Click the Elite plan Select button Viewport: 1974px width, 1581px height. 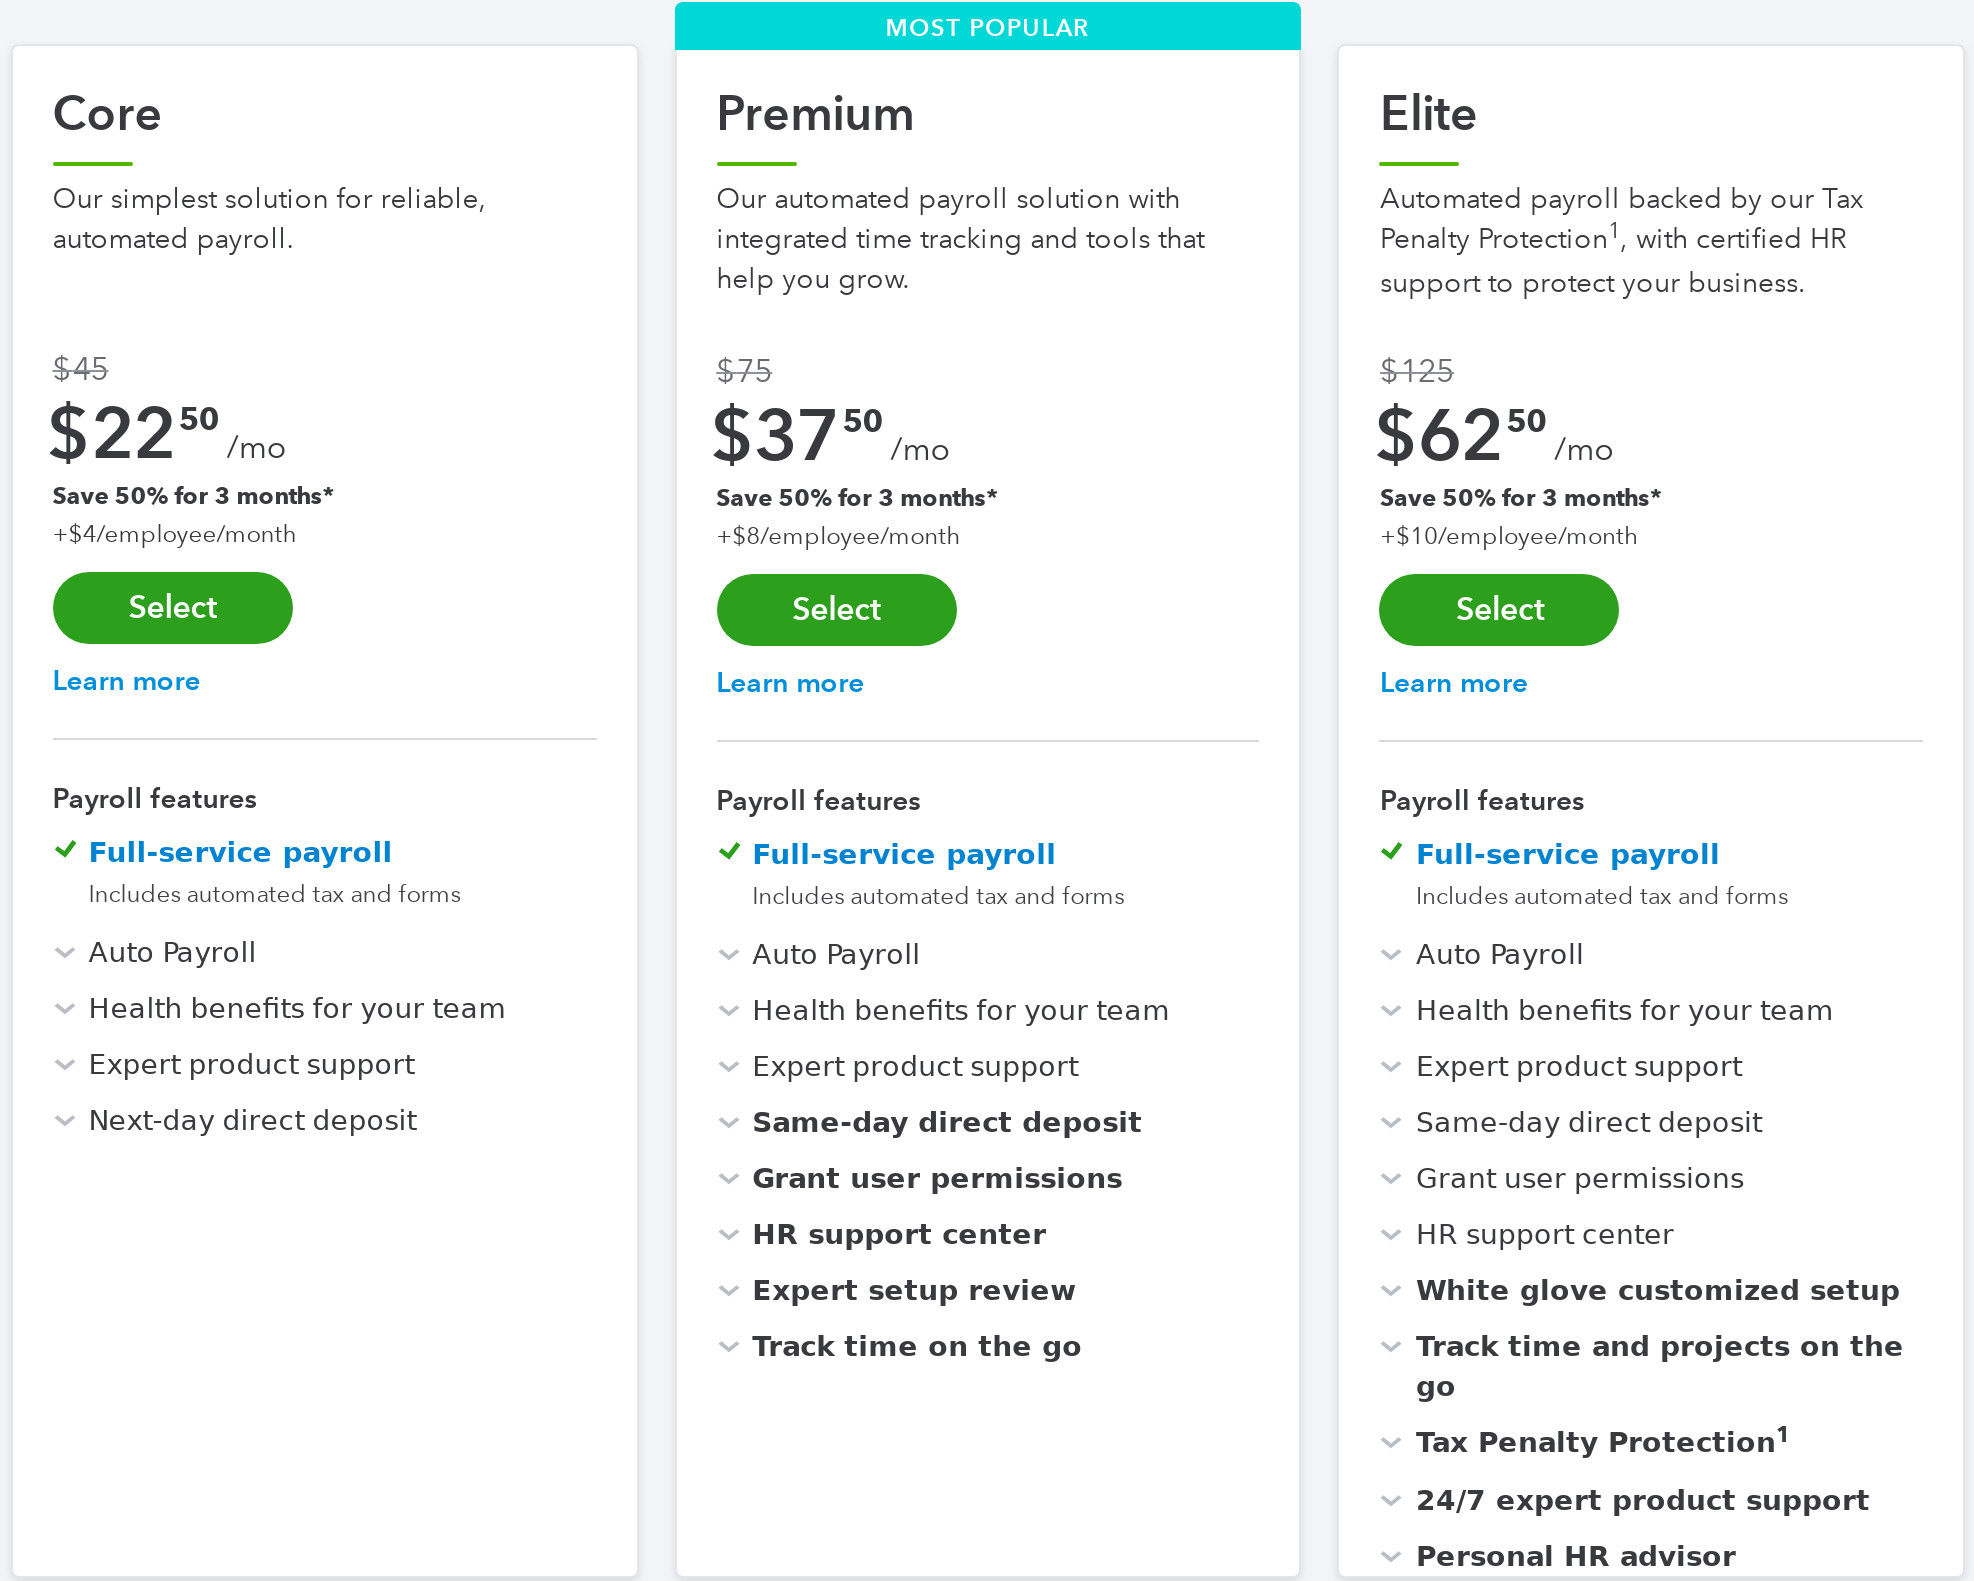[1498, 608]
